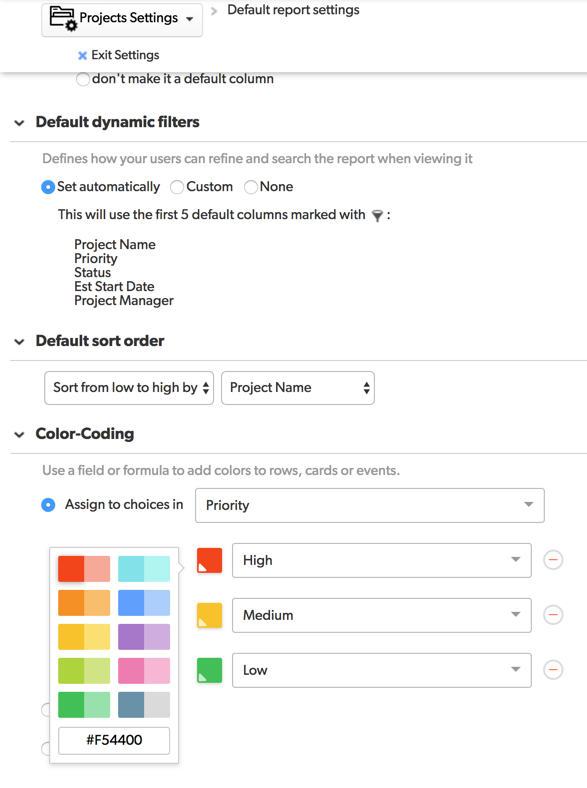Remove the High priority color row
This screenshot has height=788, width=587.
click(x=553, y=560)
